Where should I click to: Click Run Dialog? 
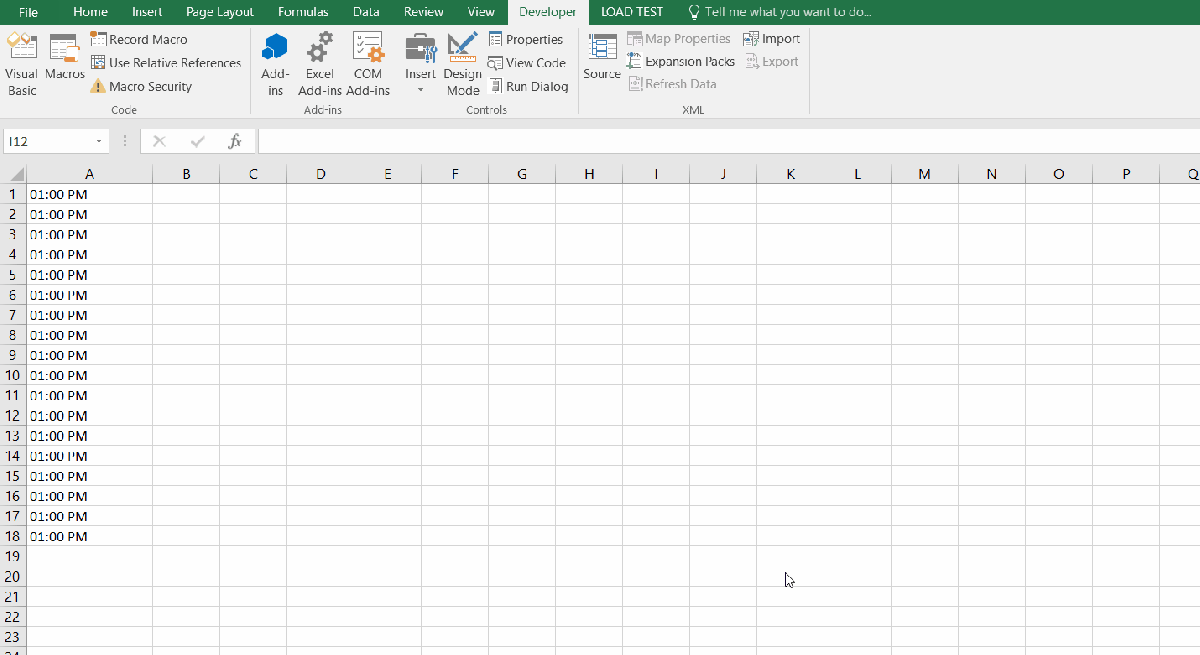pyautogui.click(x=529, y=86)
